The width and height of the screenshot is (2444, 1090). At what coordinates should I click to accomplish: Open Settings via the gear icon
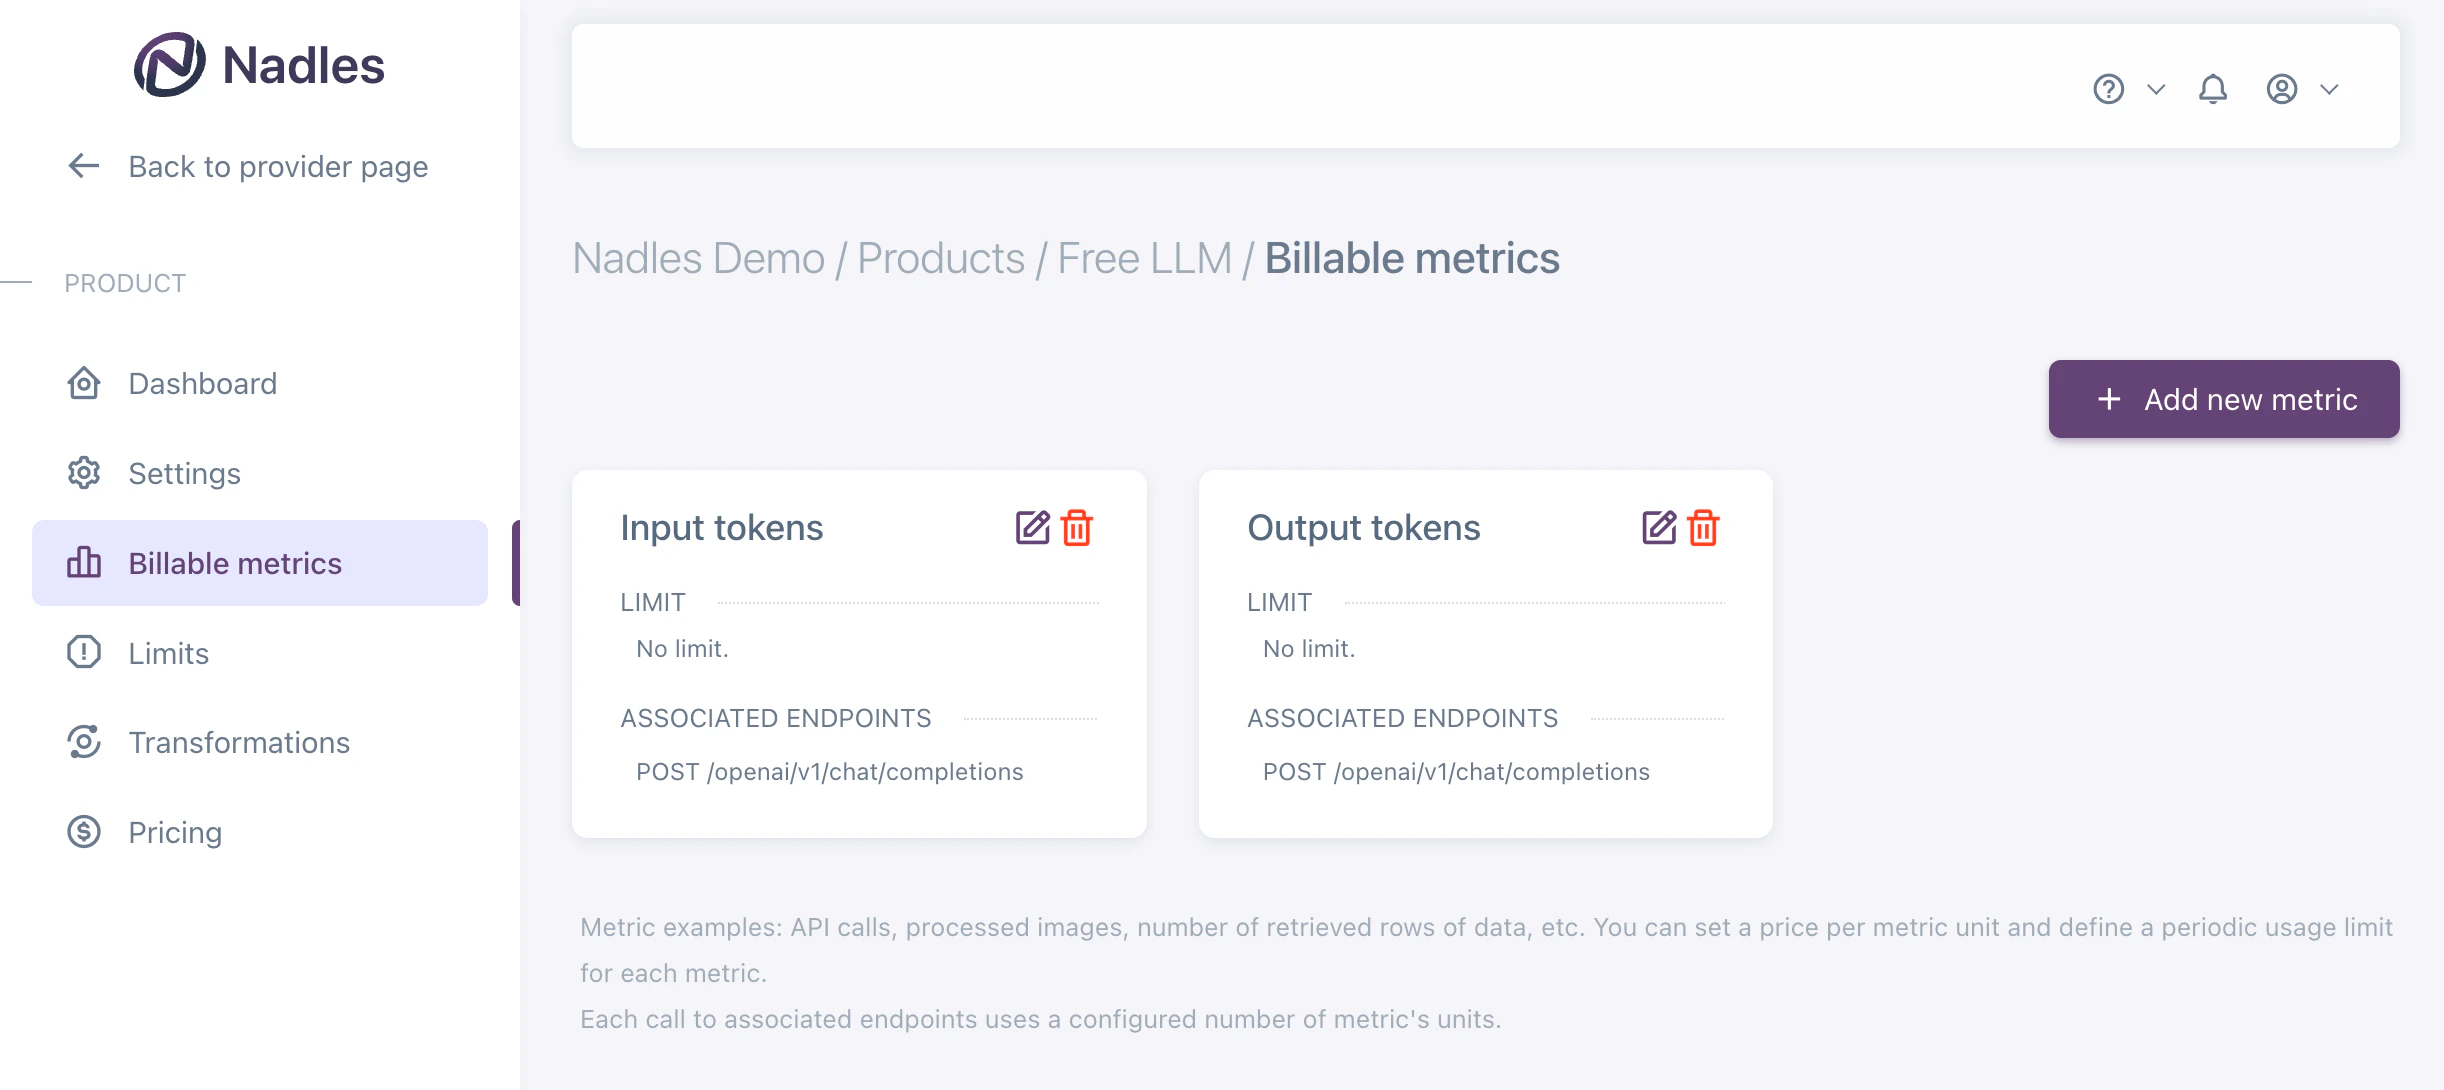[x=83, y=473]
